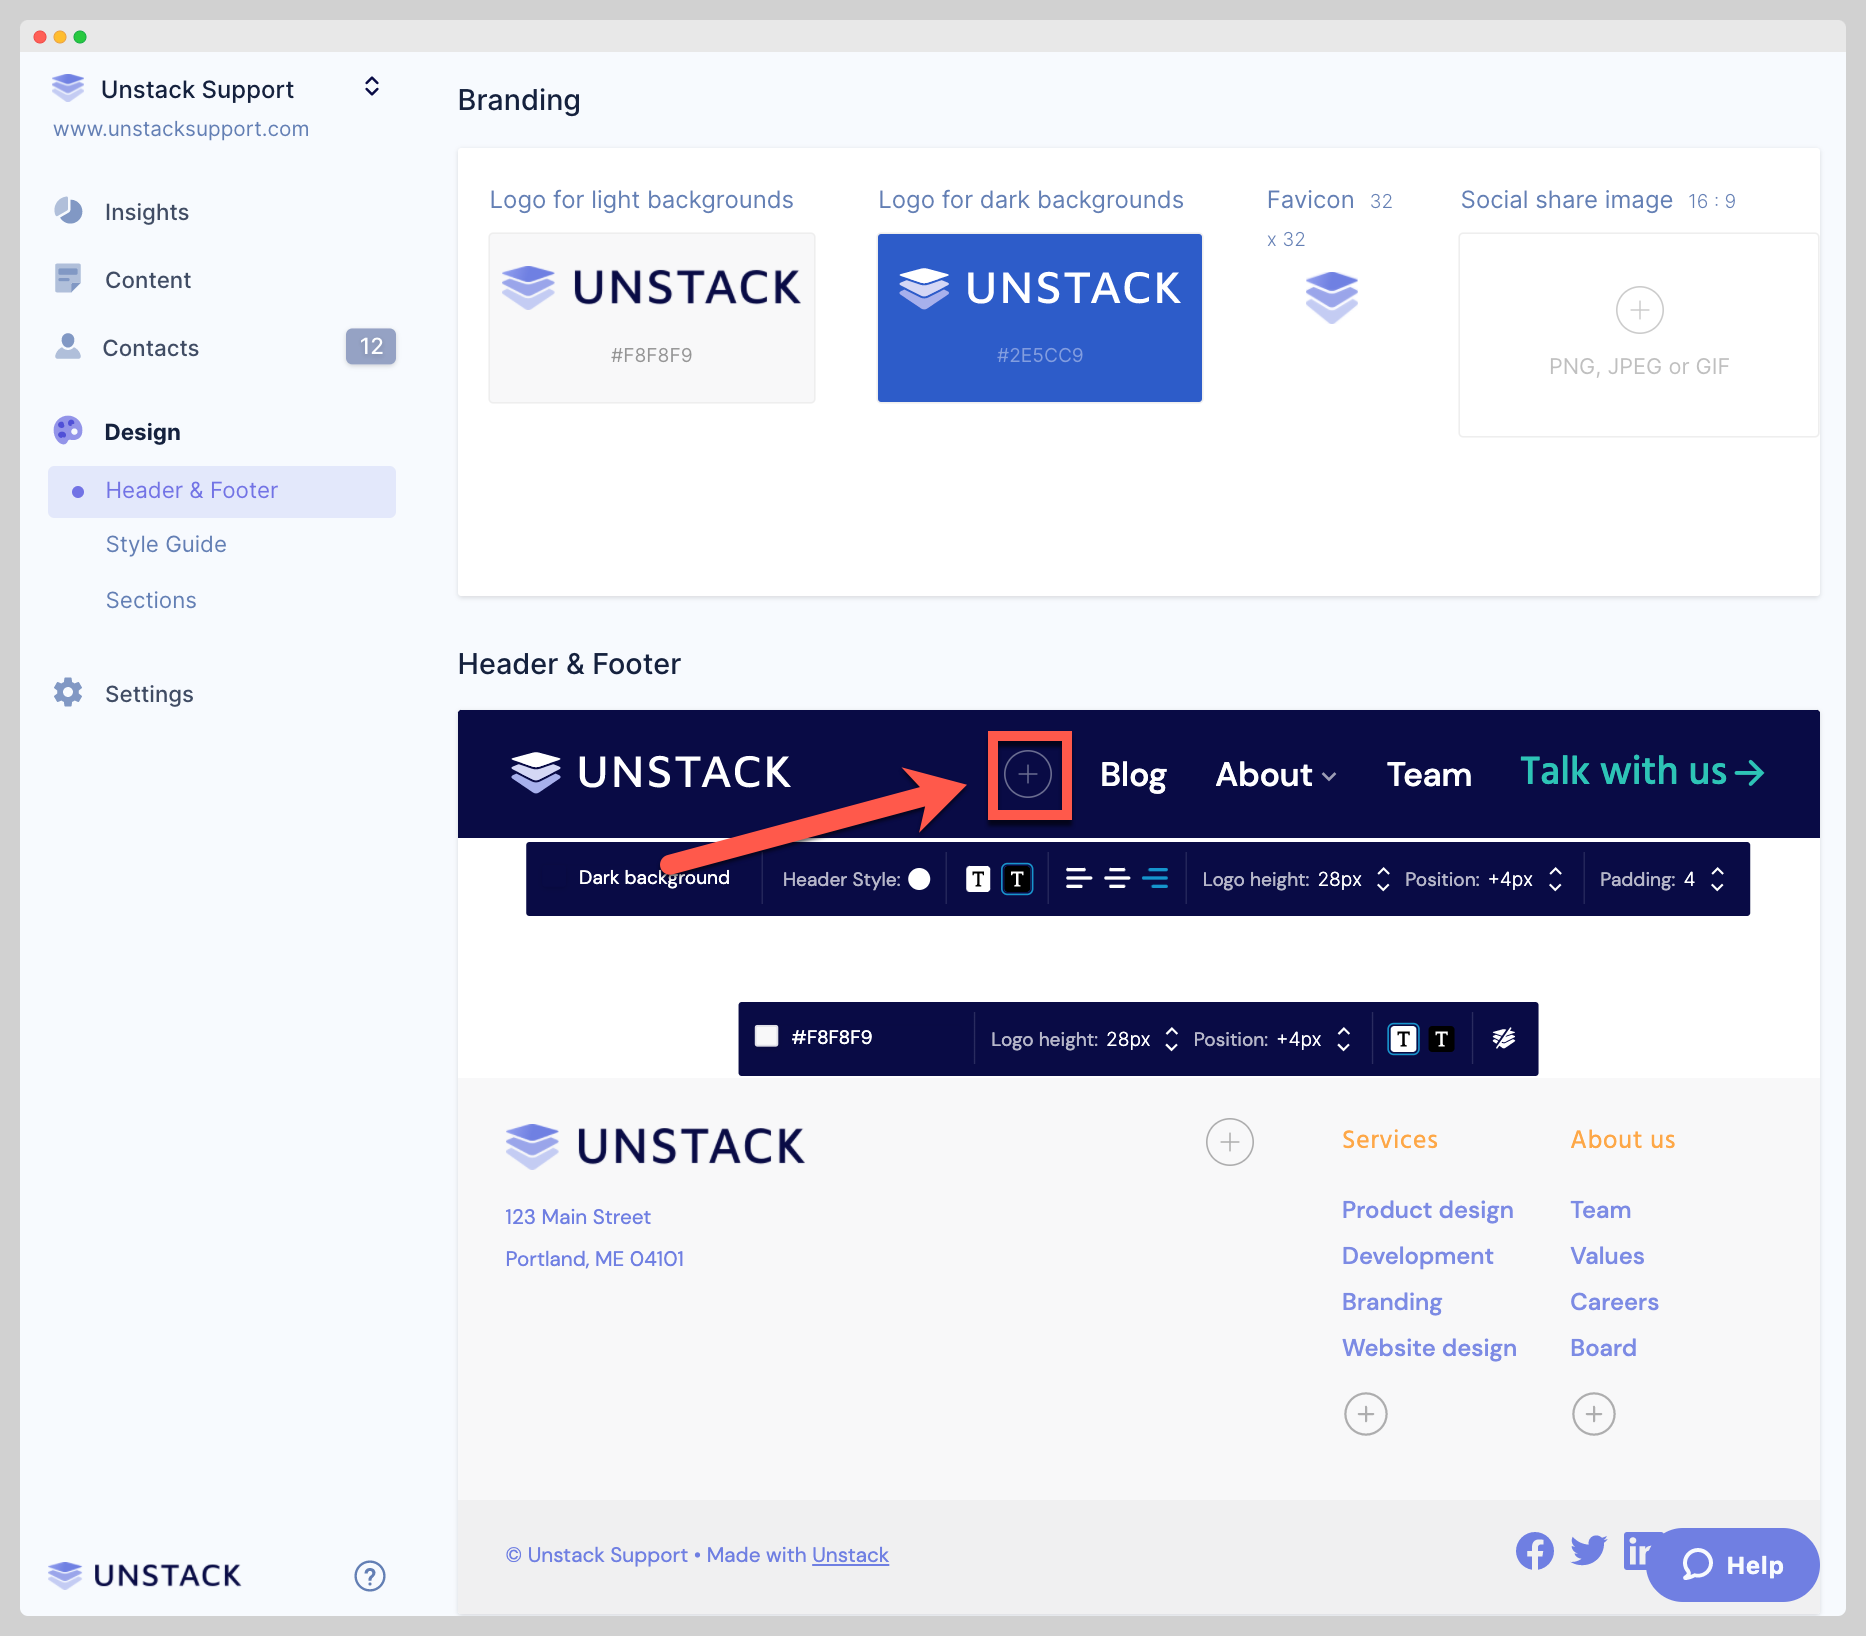Add a social share image
This screenshot has height=1636, width=1866.
tap(1639, 311)
